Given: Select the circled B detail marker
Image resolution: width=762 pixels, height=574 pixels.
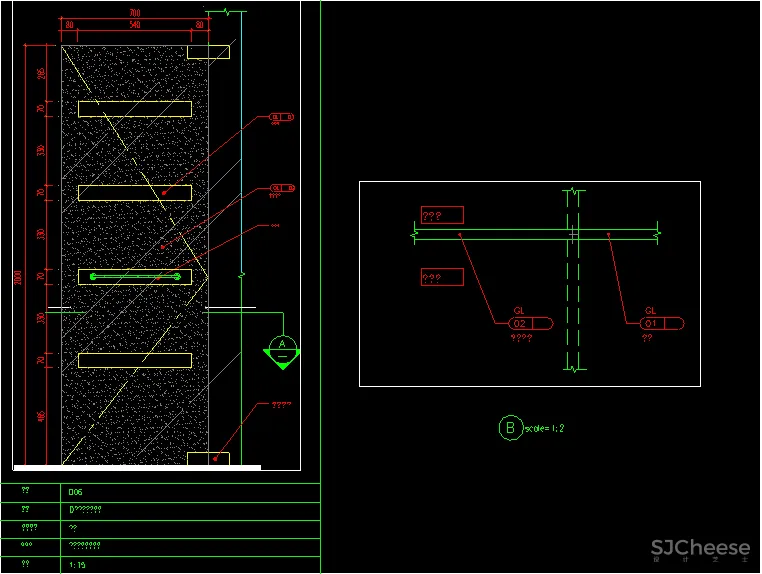Looking at the screenshot, I should (509, 428).
